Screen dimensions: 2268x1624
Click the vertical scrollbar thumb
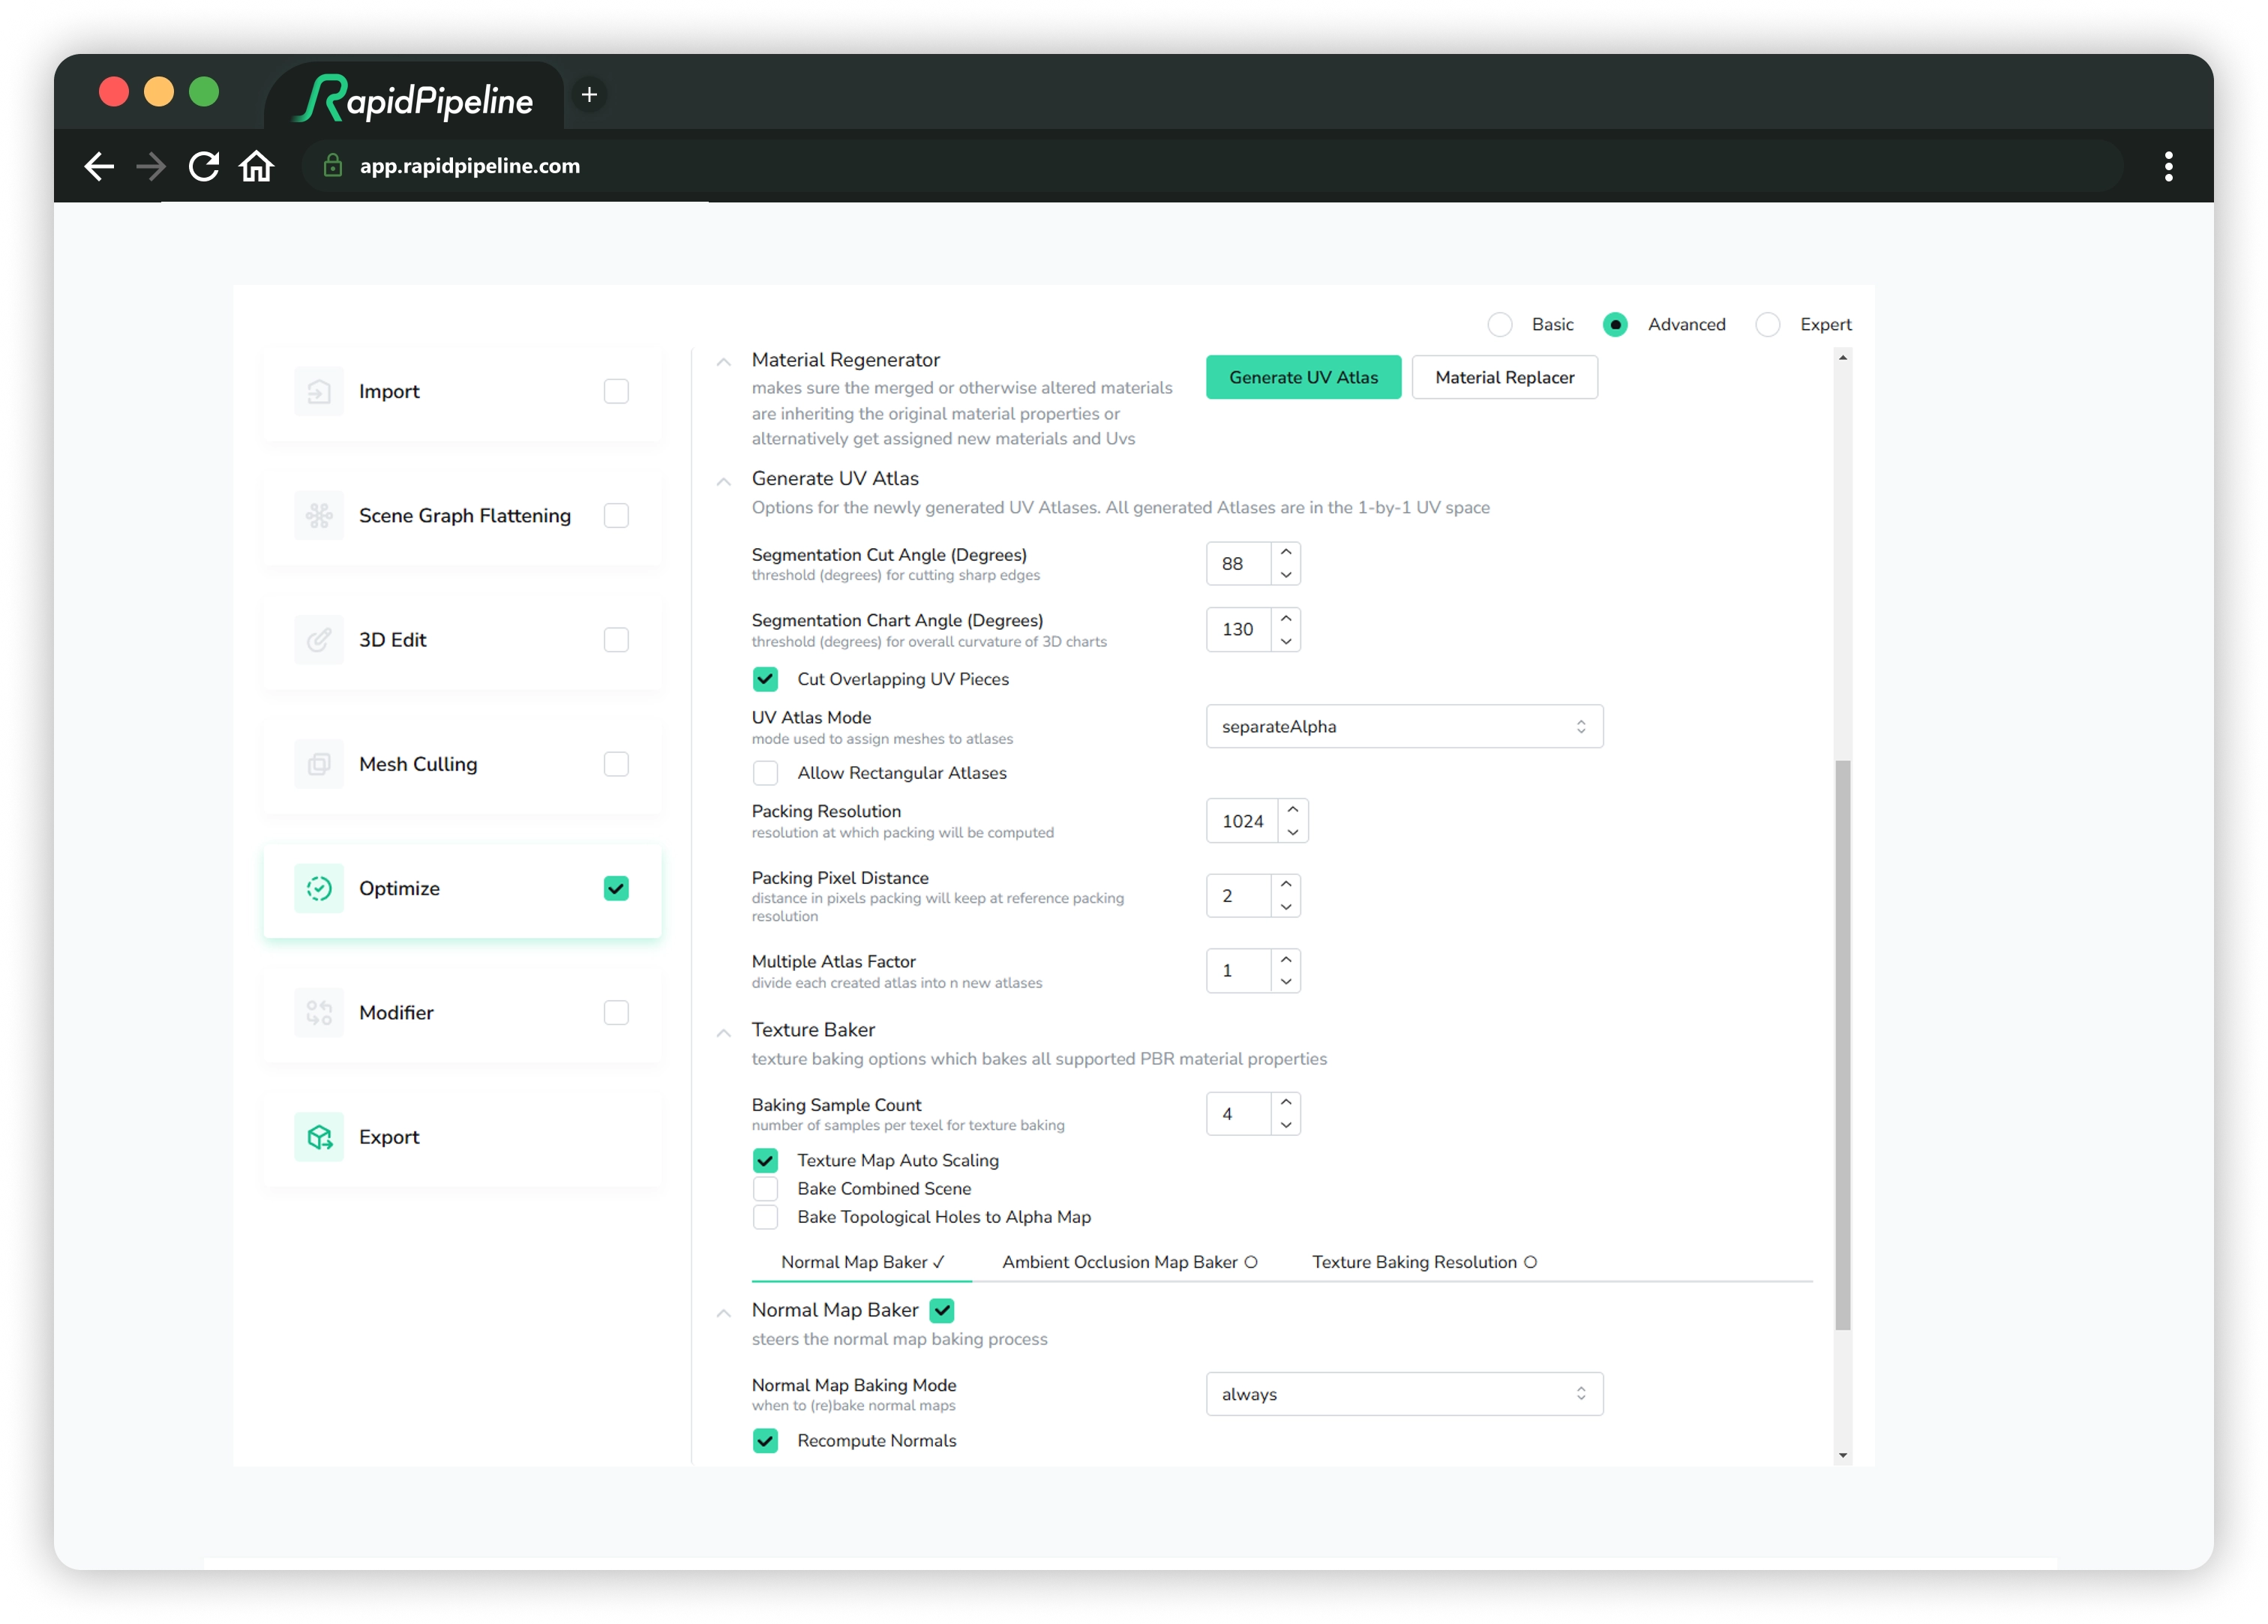1843,1045
